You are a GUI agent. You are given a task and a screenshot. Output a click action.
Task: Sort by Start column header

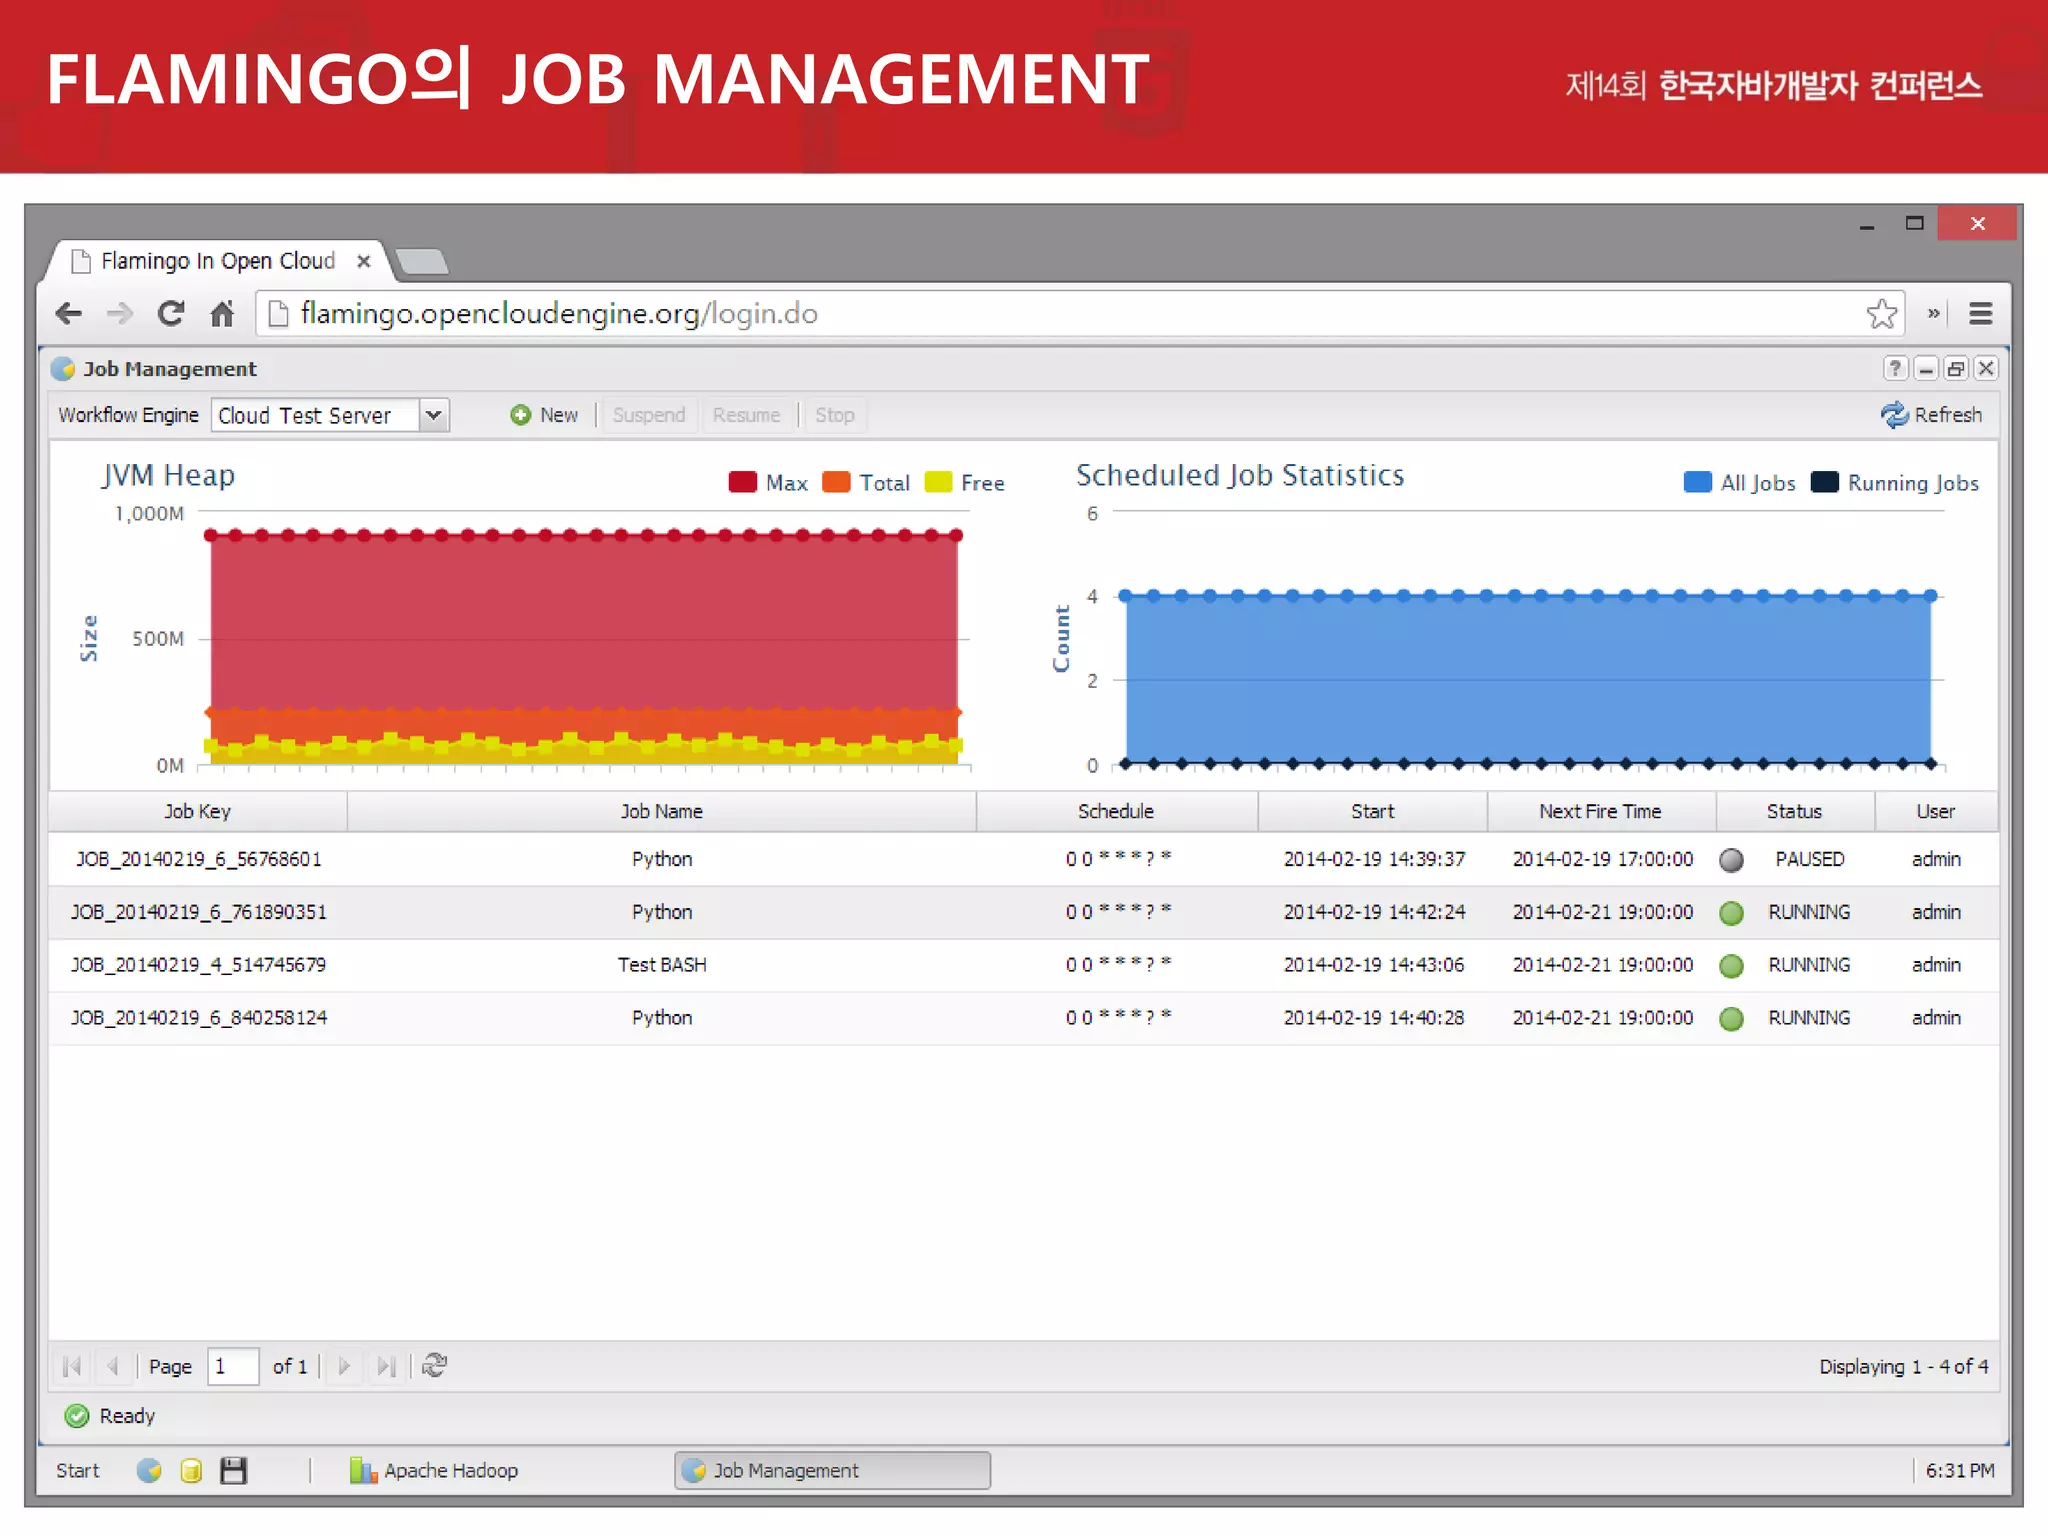[x=1372, y=812]
